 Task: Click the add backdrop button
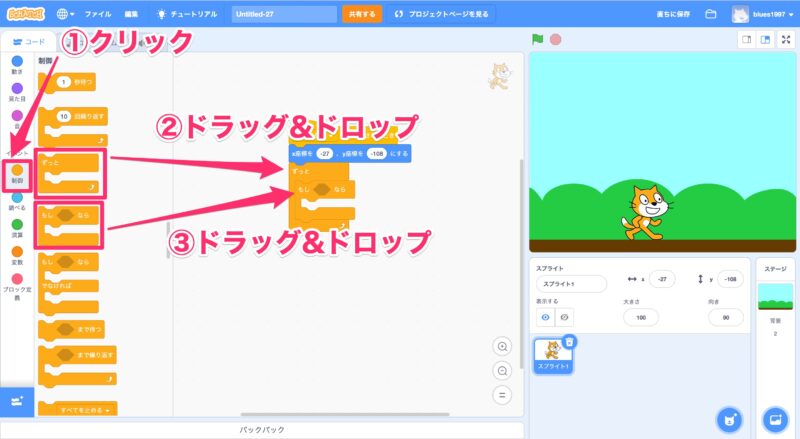pyautogui.click(x=775, y=418)
